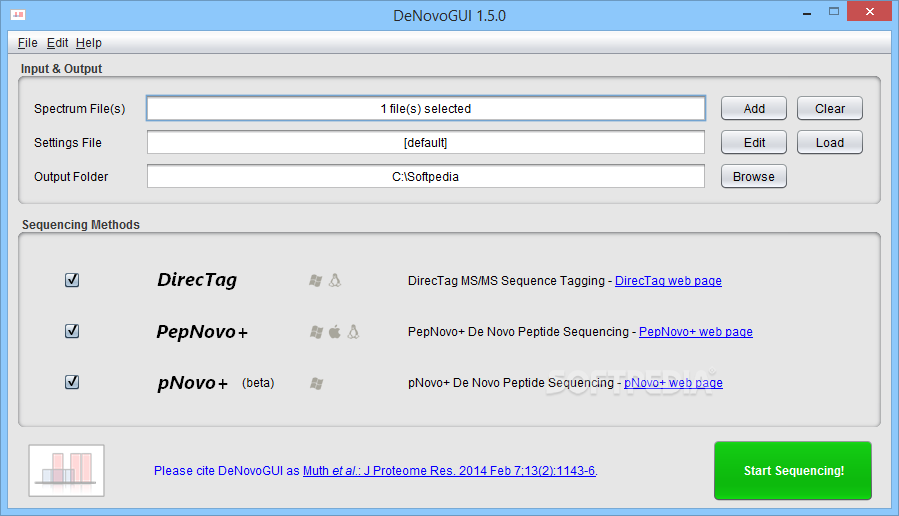899x516 pixels.
Task: Click the Windows icon next to pNovo+
Action: click(316, 383)
